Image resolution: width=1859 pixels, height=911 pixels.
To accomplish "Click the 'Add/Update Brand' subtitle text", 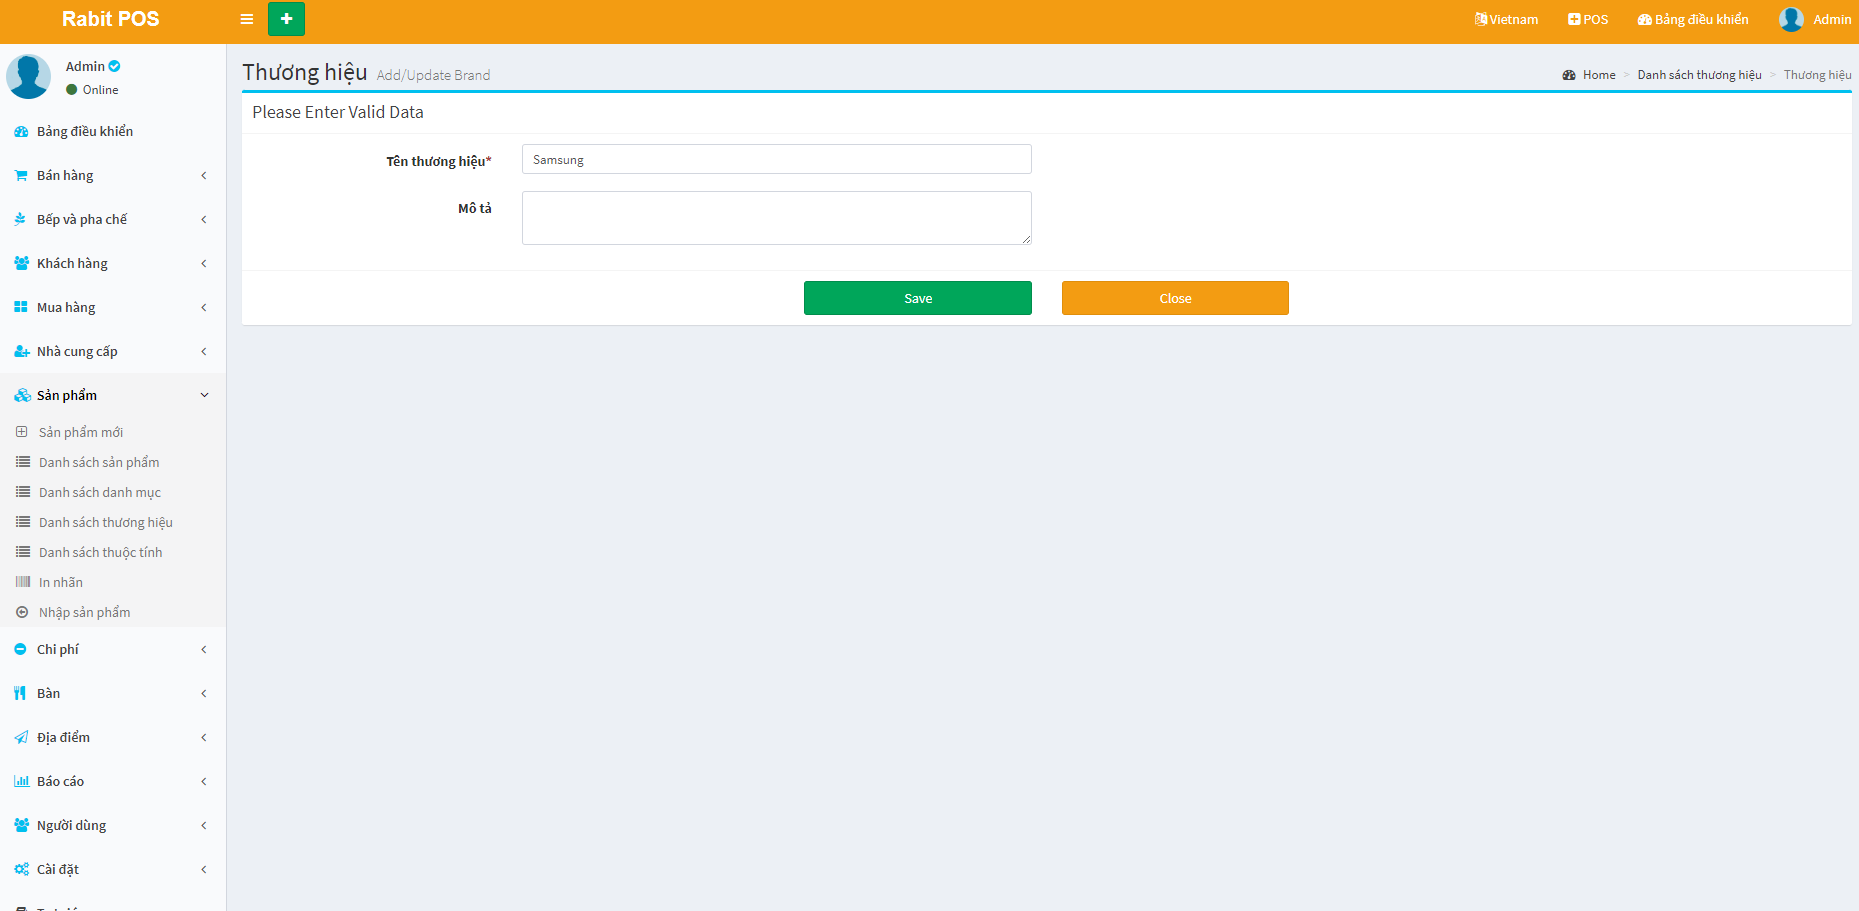I will pos(433,75).
